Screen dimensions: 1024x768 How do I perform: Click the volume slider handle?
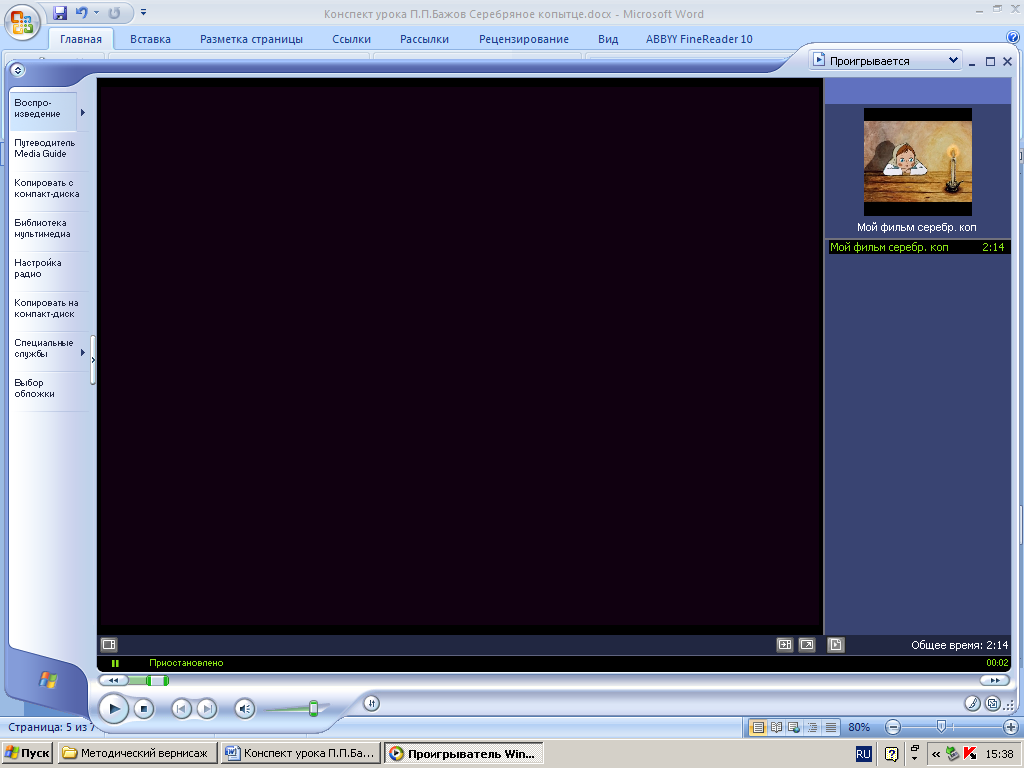coord(313,708)
